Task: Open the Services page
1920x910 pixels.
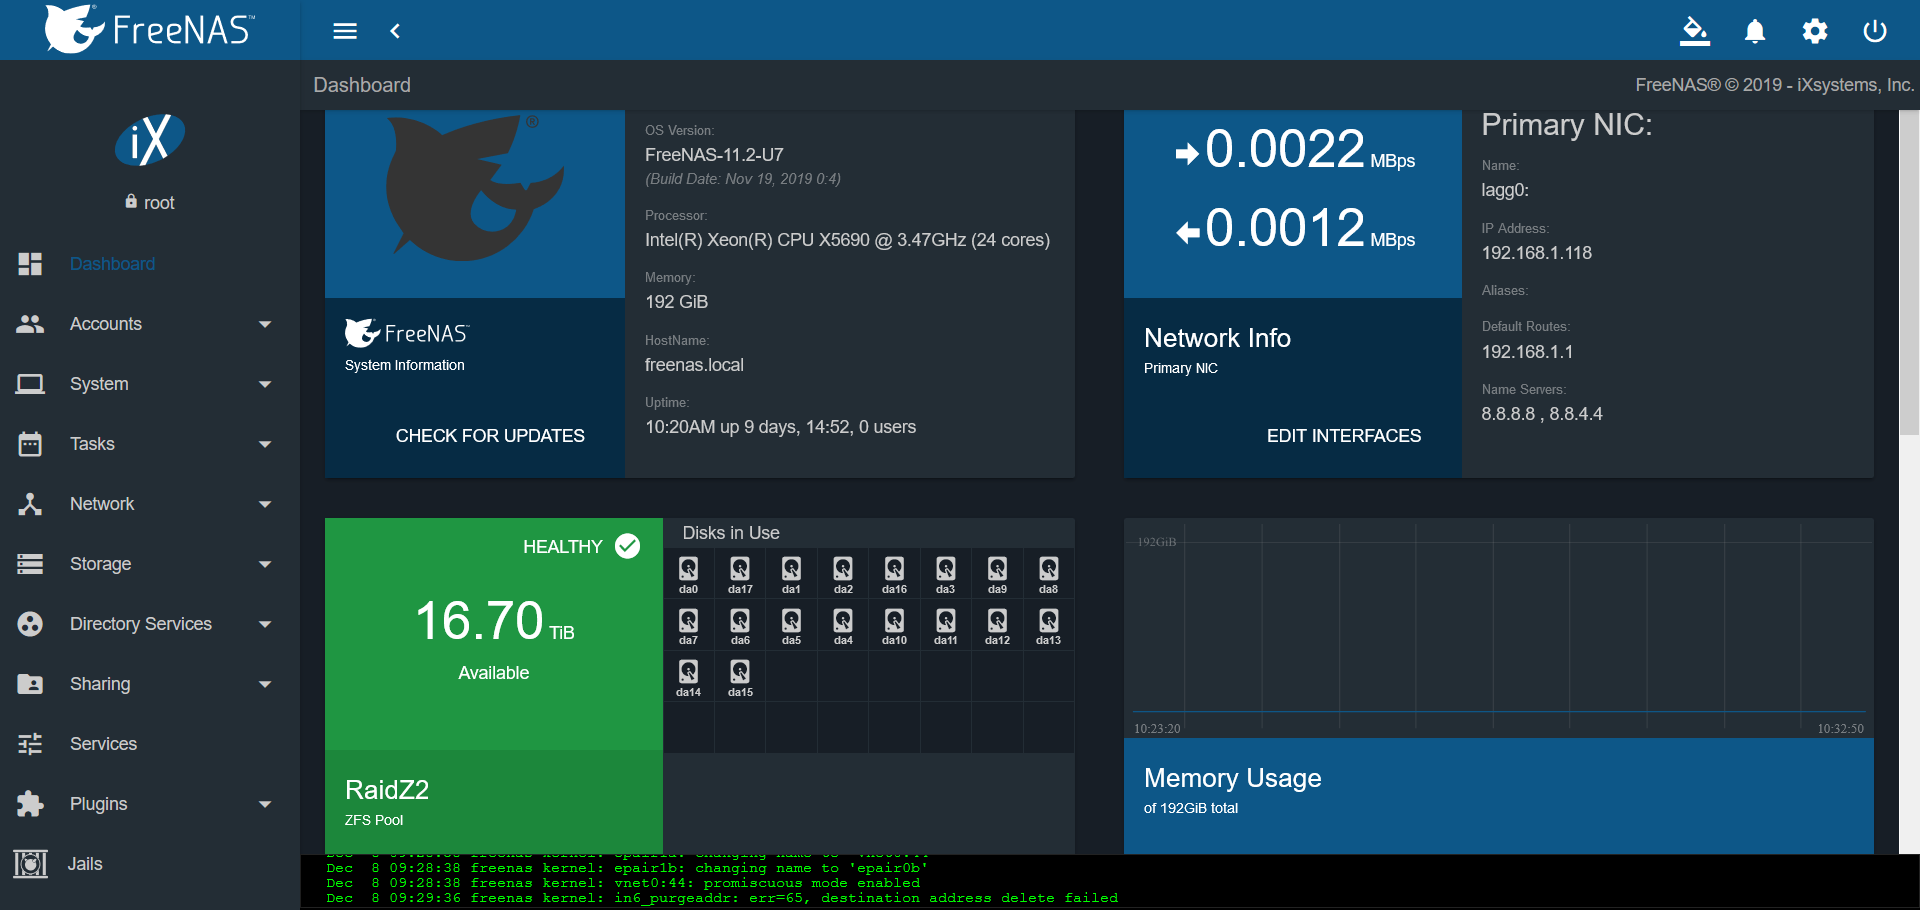Action: 103,744
